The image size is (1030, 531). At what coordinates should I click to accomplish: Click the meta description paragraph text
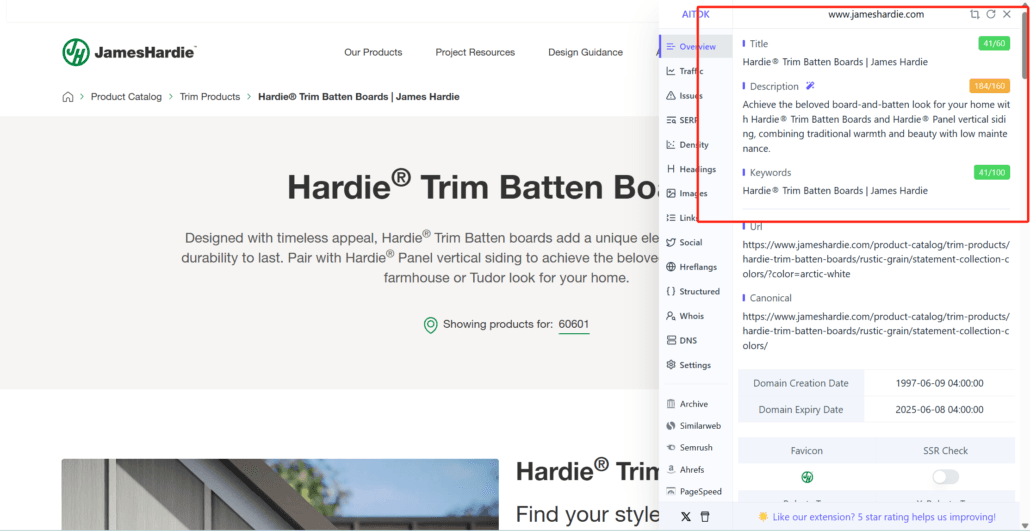coord(876,127)
